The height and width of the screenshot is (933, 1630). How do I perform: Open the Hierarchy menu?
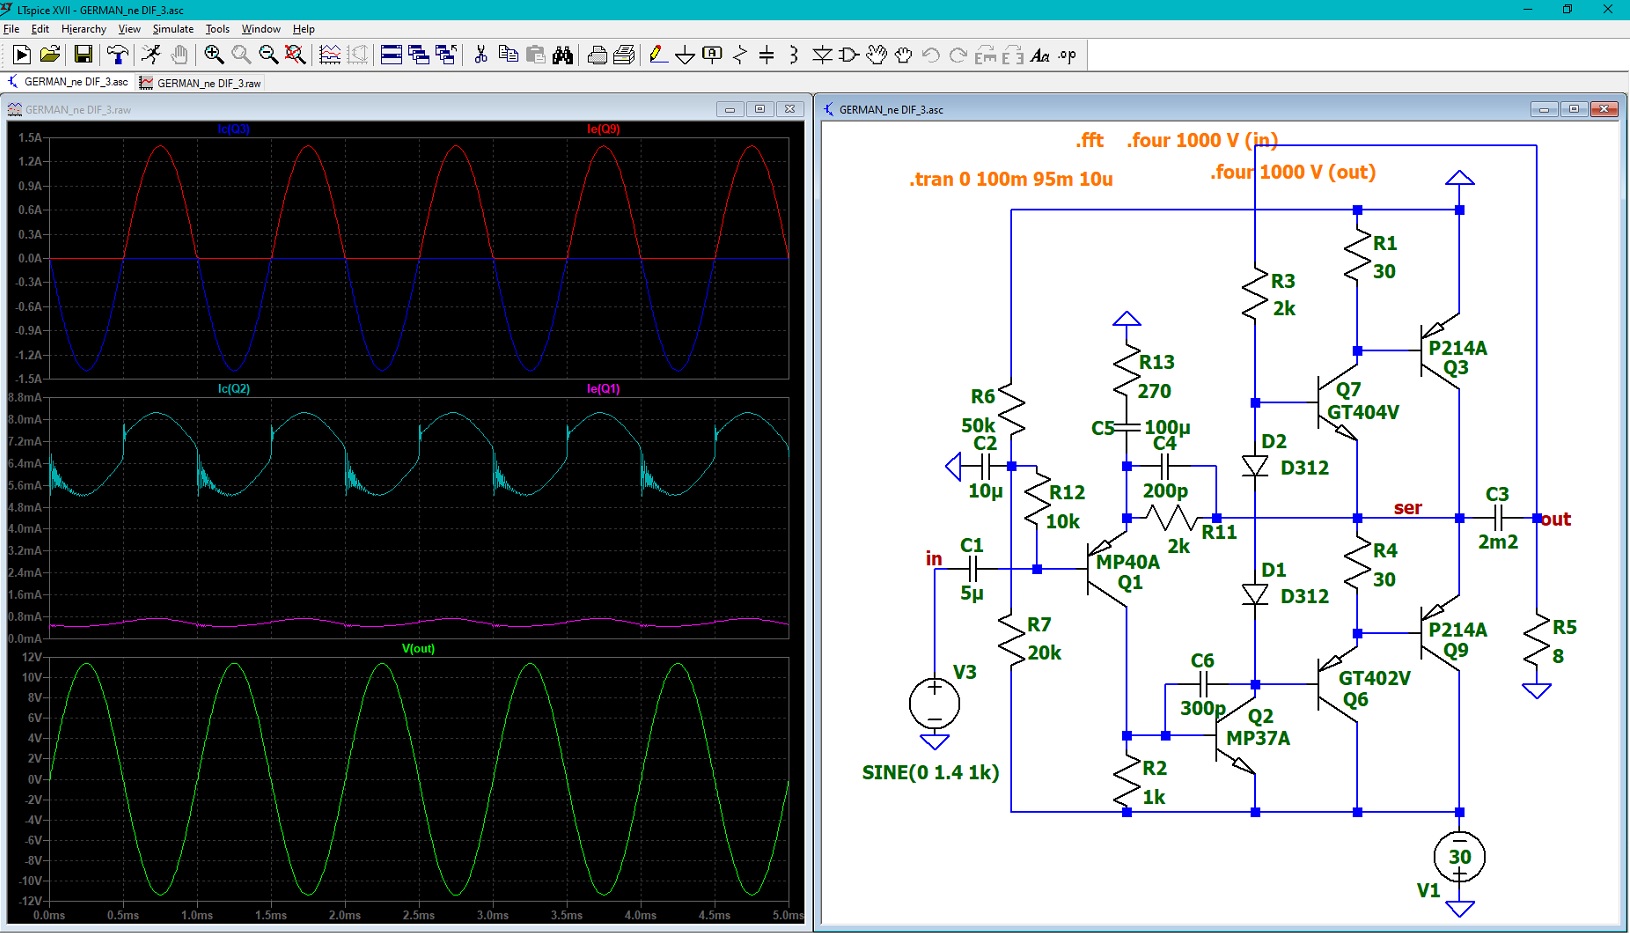[x=83, y=29]
